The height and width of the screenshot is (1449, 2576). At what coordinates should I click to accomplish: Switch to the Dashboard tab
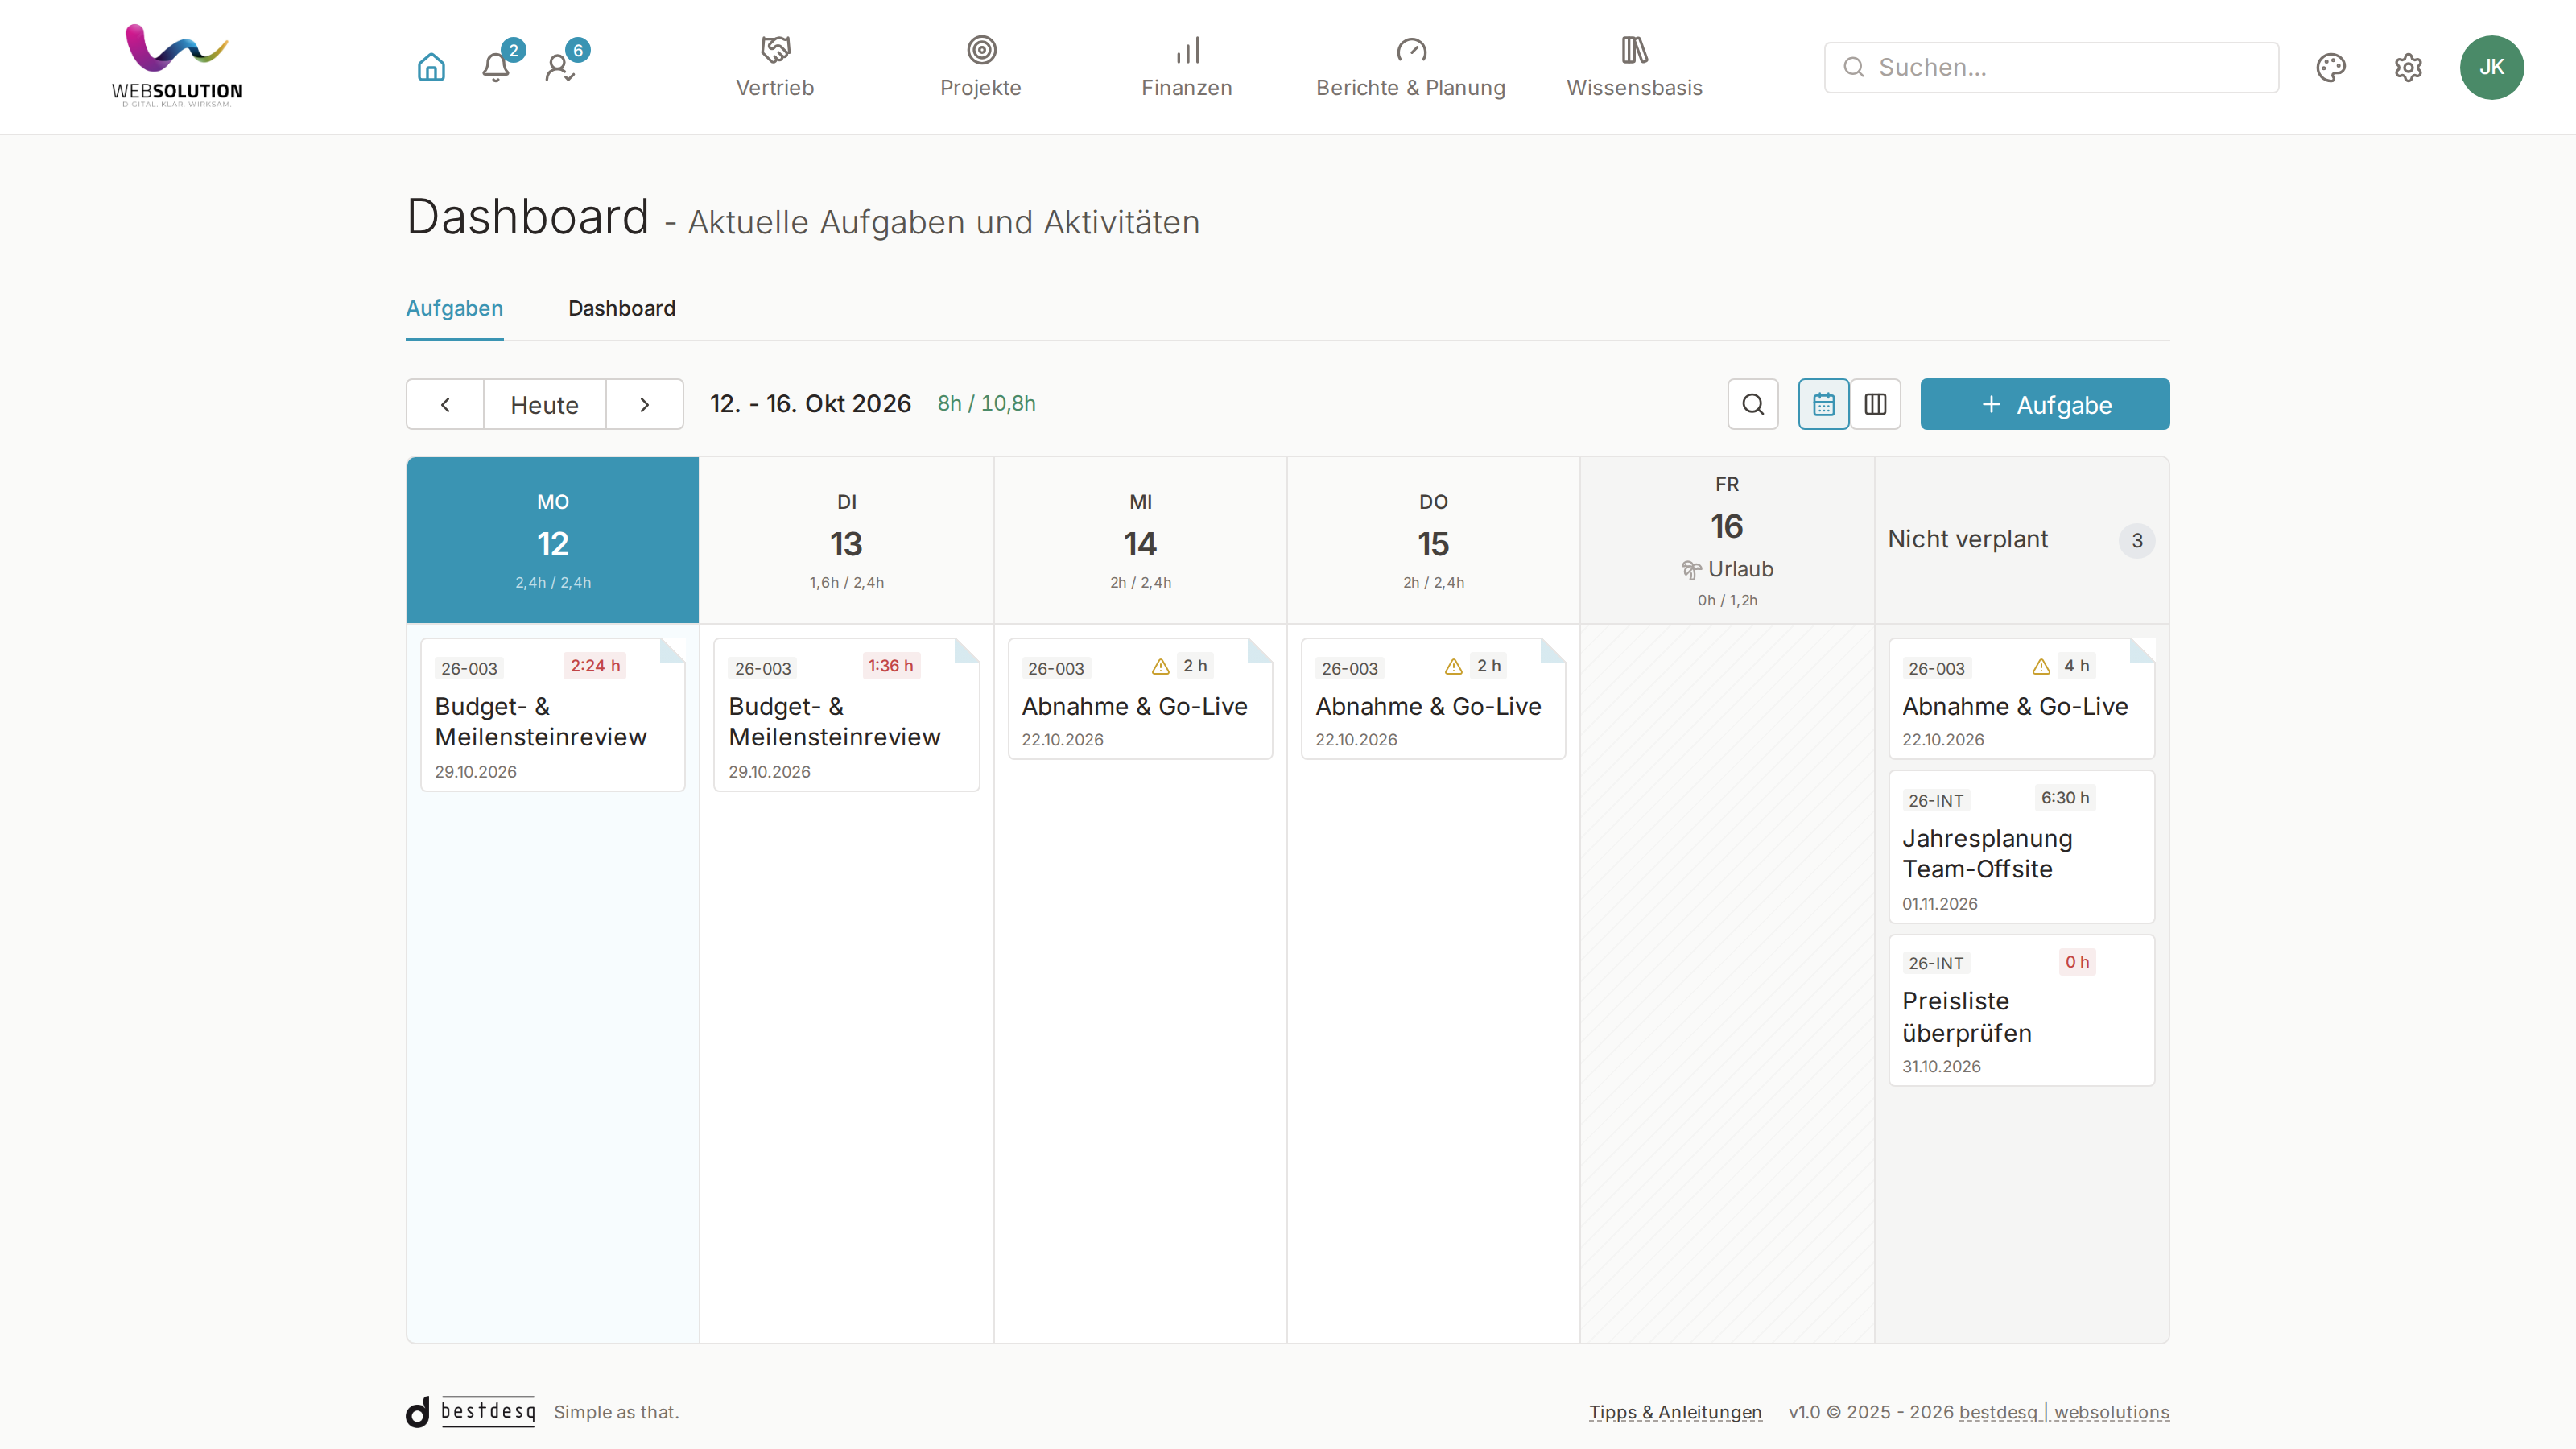(x=622, y=308)
